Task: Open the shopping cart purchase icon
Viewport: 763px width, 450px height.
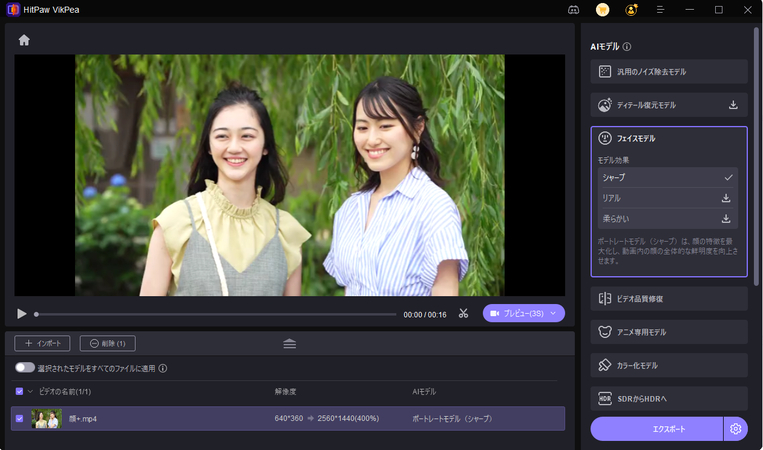Action: tap(602, 10)
